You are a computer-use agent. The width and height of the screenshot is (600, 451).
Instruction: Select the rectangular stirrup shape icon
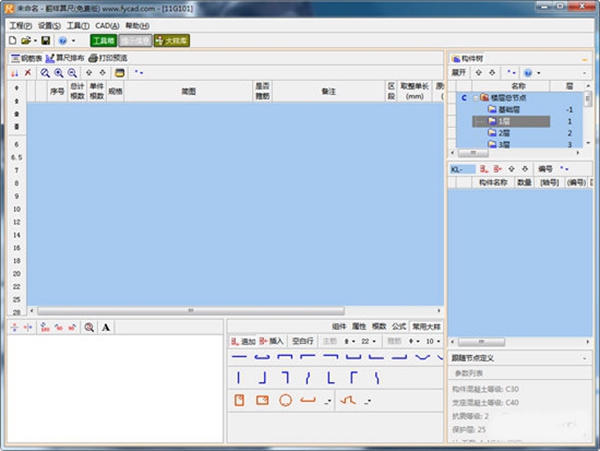pos(262,400)
